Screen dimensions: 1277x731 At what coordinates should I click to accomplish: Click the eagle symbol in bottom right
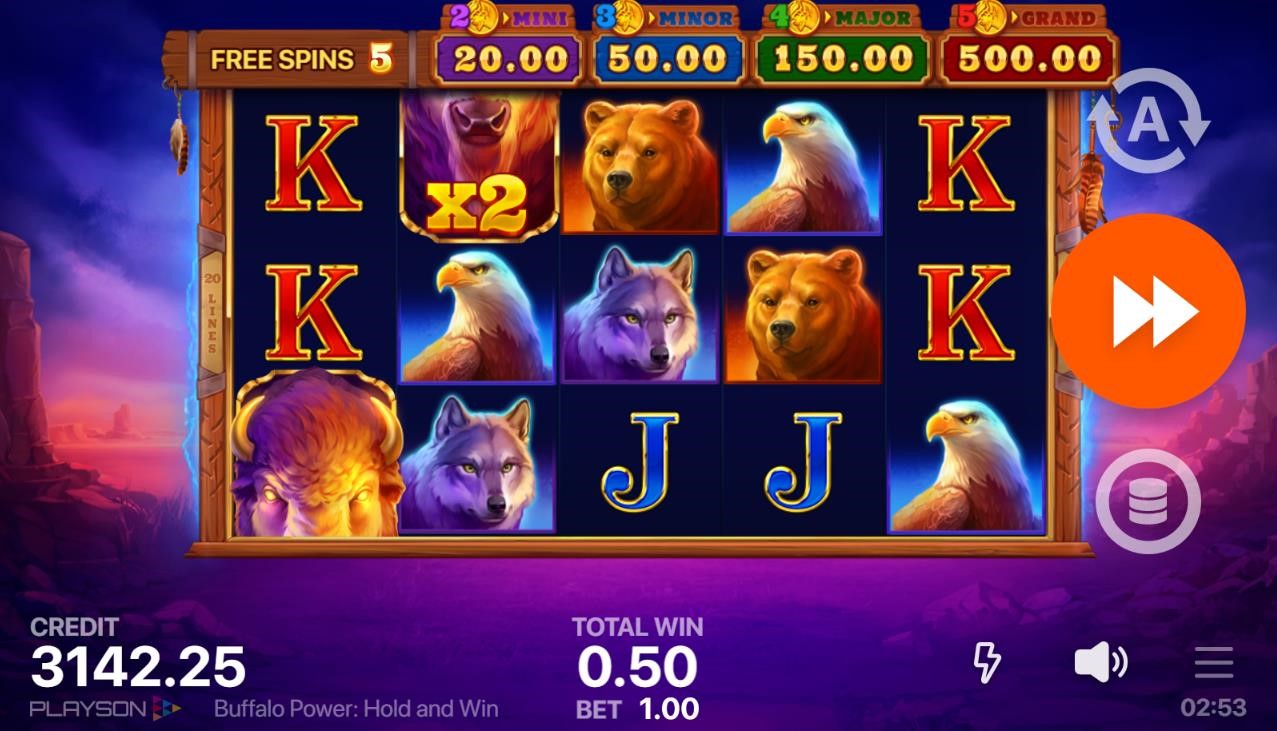point(966,464)
